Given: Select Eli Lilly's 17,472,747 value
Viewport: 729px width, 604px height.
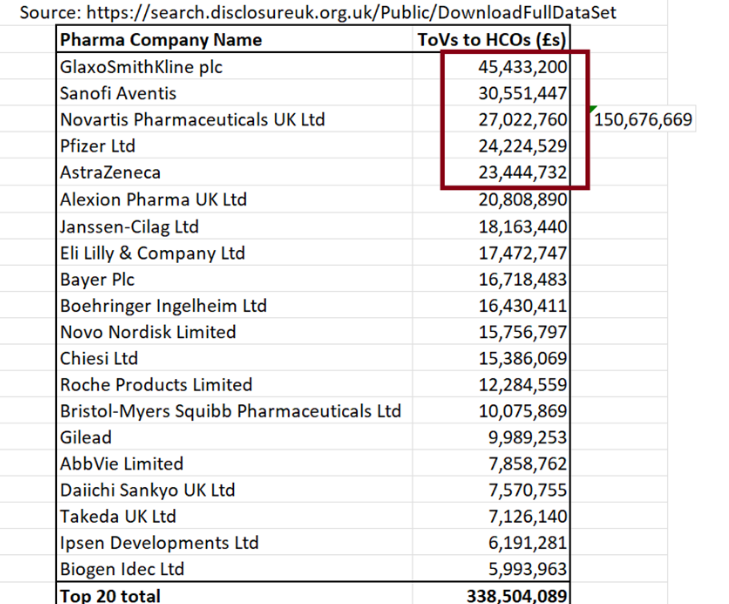Looking at the screenshot, I should 523,253.
